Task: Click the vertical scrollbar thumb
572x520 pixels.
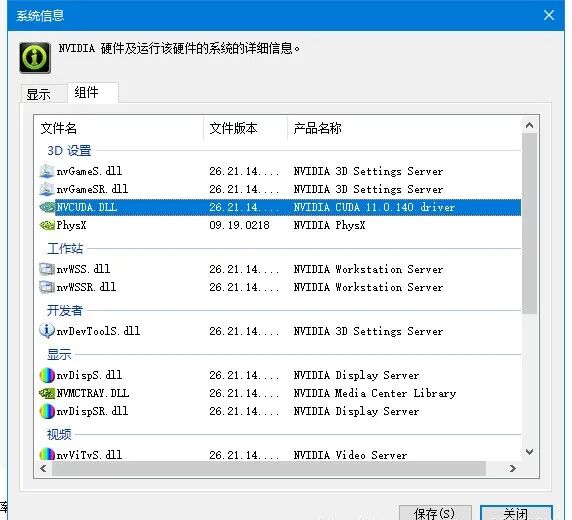Action: click(x=529, y=223)
